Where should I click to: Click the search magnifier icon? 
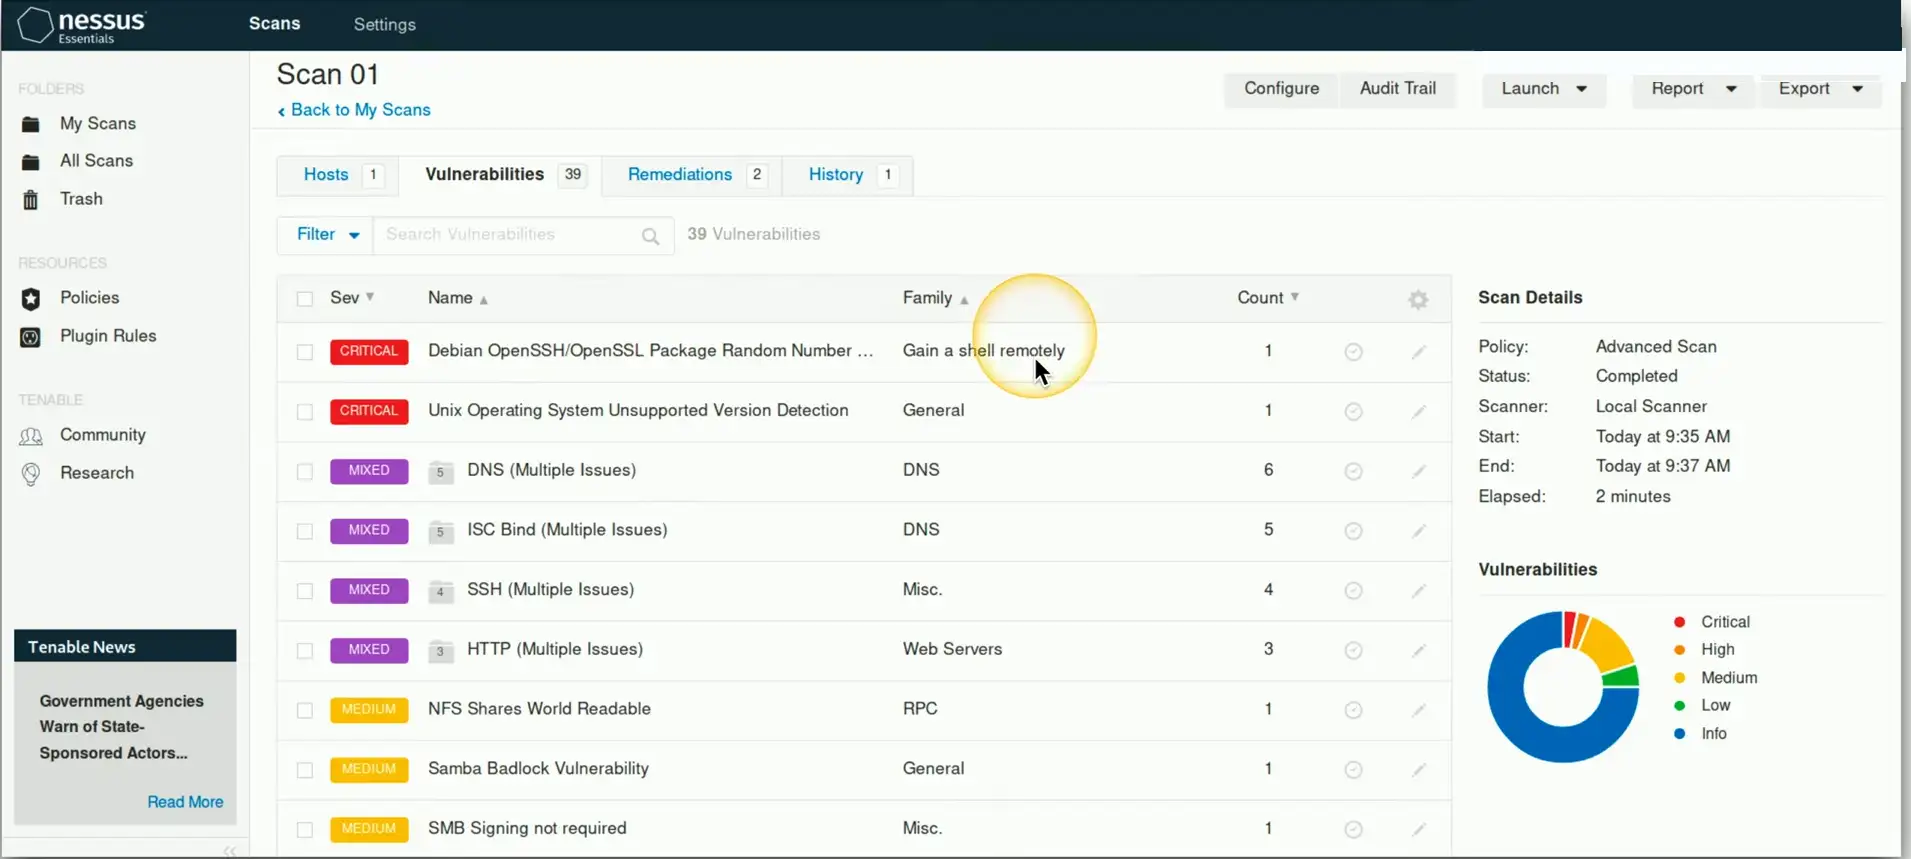(x=650, y=236)
